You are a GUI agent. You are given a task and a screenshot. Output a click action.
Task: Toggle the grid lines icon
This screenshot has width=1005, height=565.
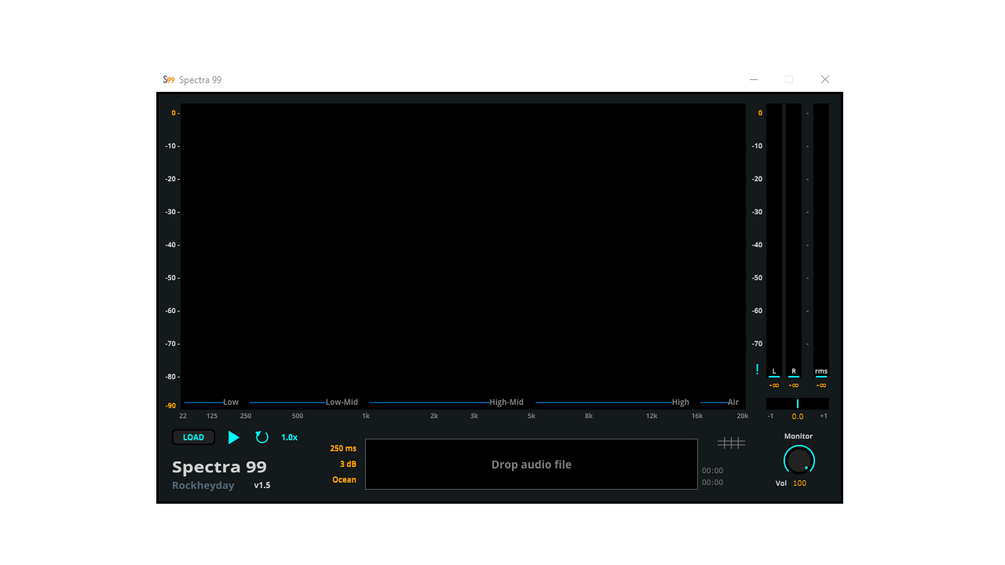[731, 443]
